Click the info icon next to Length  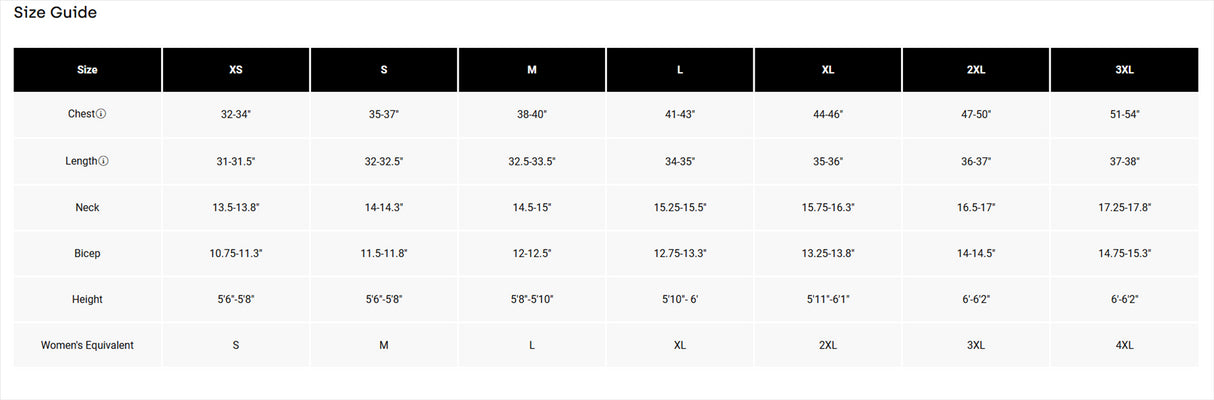(104, 161)
